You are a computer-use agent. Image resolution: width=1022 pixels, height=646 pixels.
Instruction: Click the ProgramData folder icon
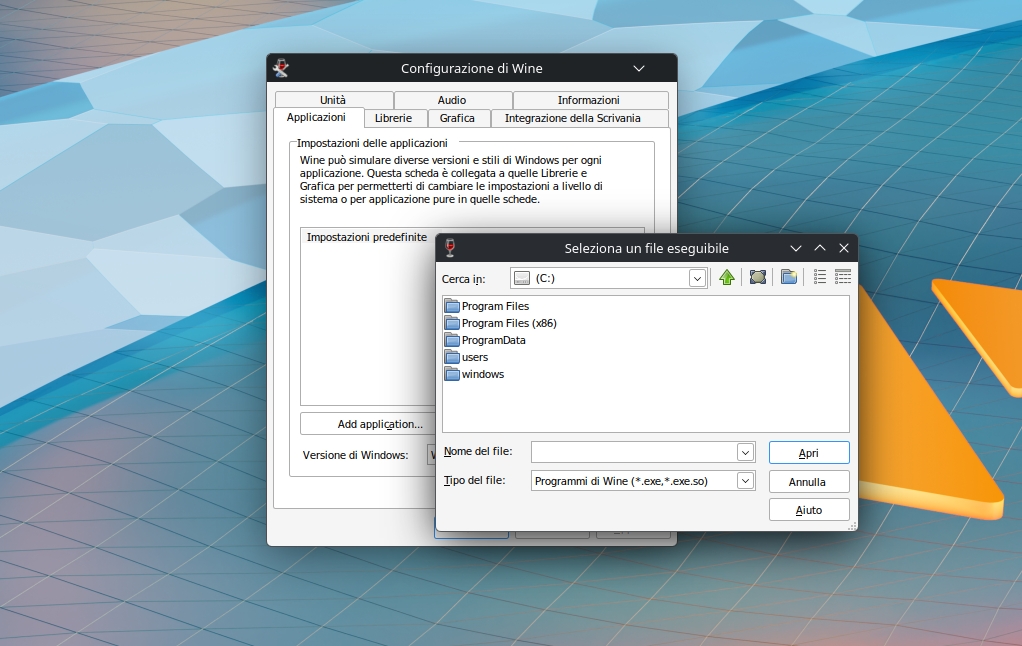tap(452, 340)
